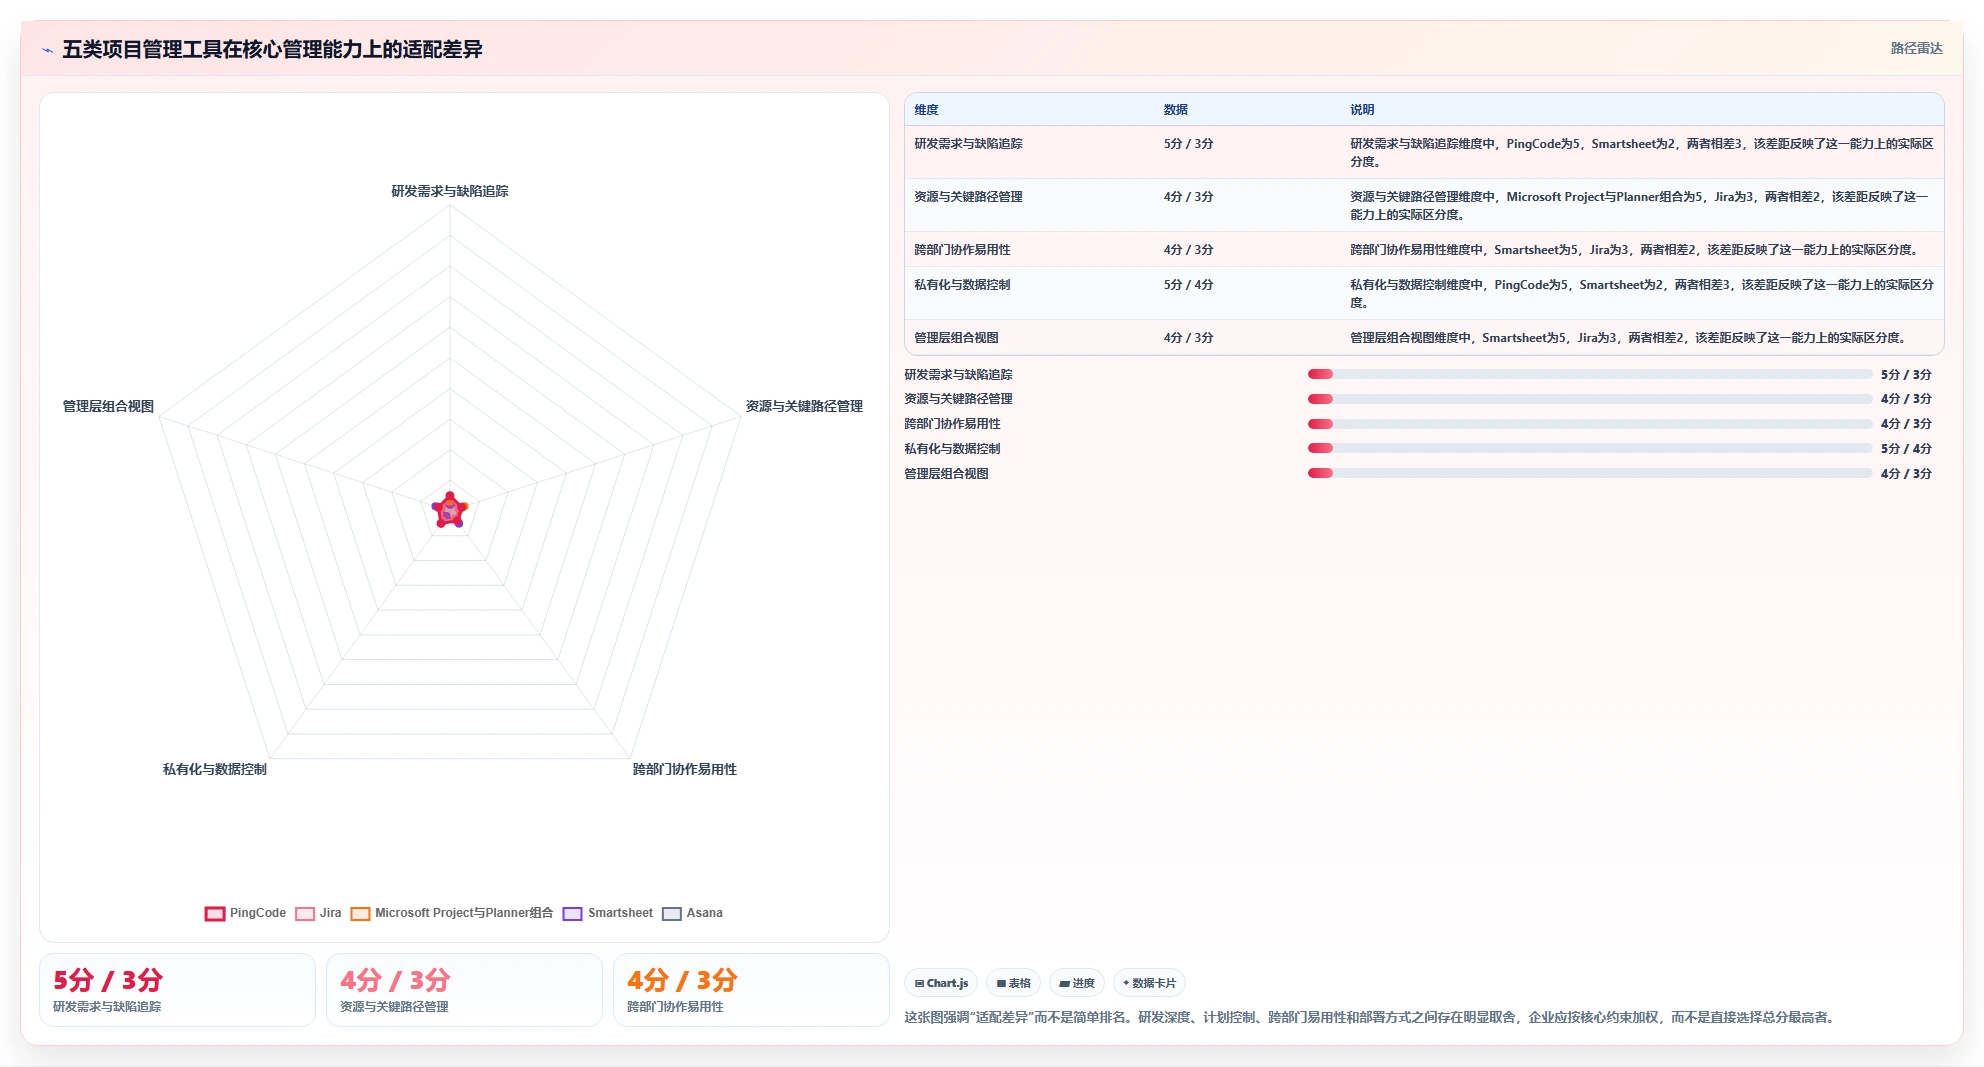Click the 表格 tag
Viewport: 1984px width, 1067px height.
click(x=1014, y=983)
